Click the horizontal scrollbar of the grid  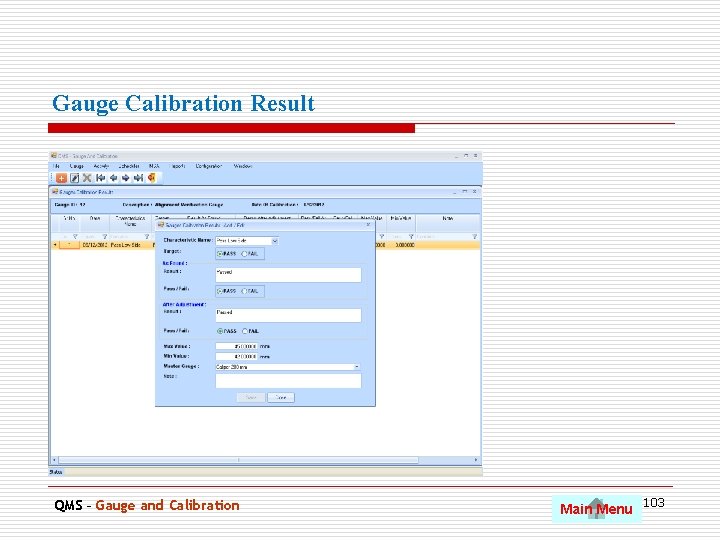click(x=239, y=460)
